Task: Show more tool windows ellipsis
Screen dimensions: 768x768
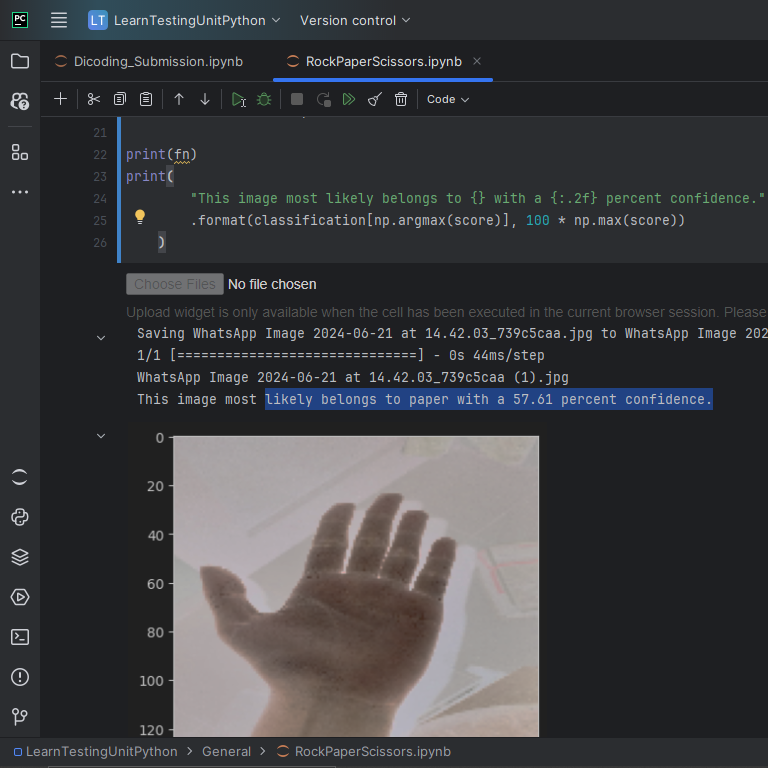Action: tap(20, 192)
